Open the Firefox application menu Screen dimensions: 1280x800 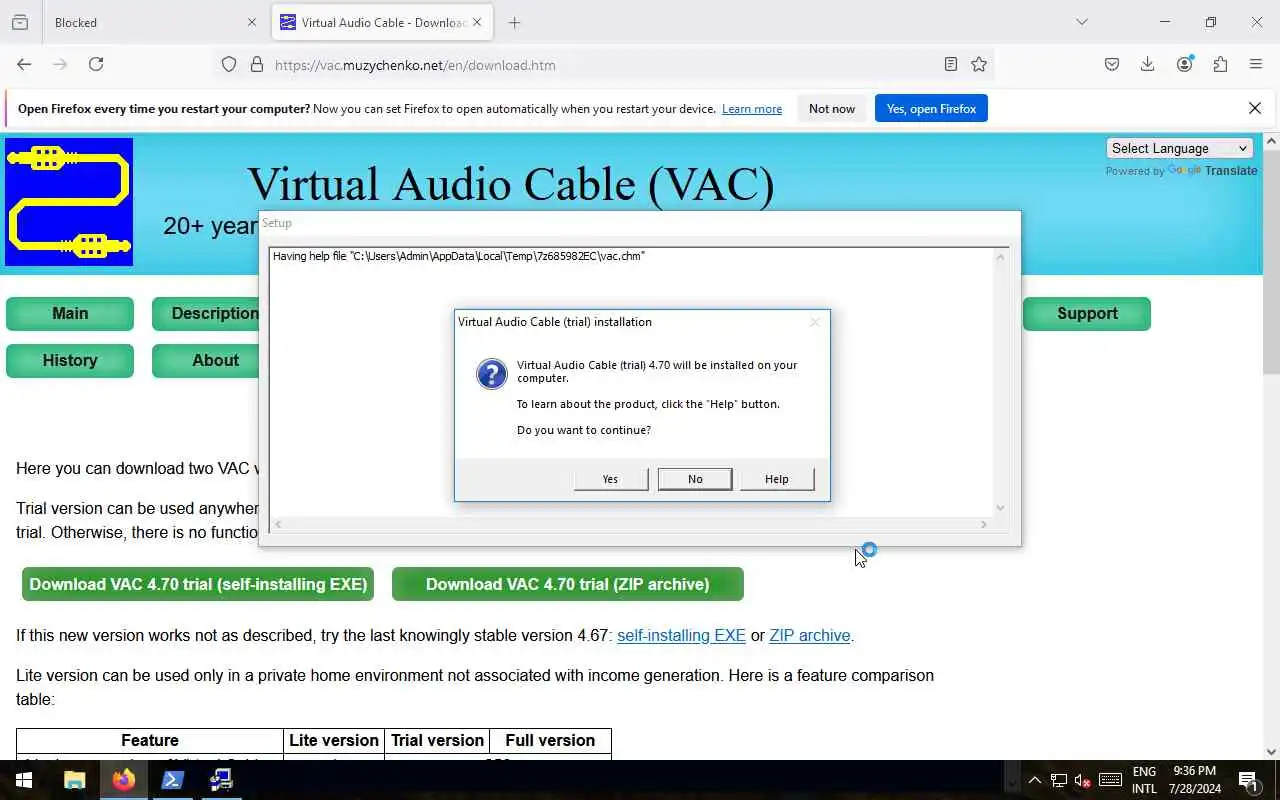(1256, 64)
